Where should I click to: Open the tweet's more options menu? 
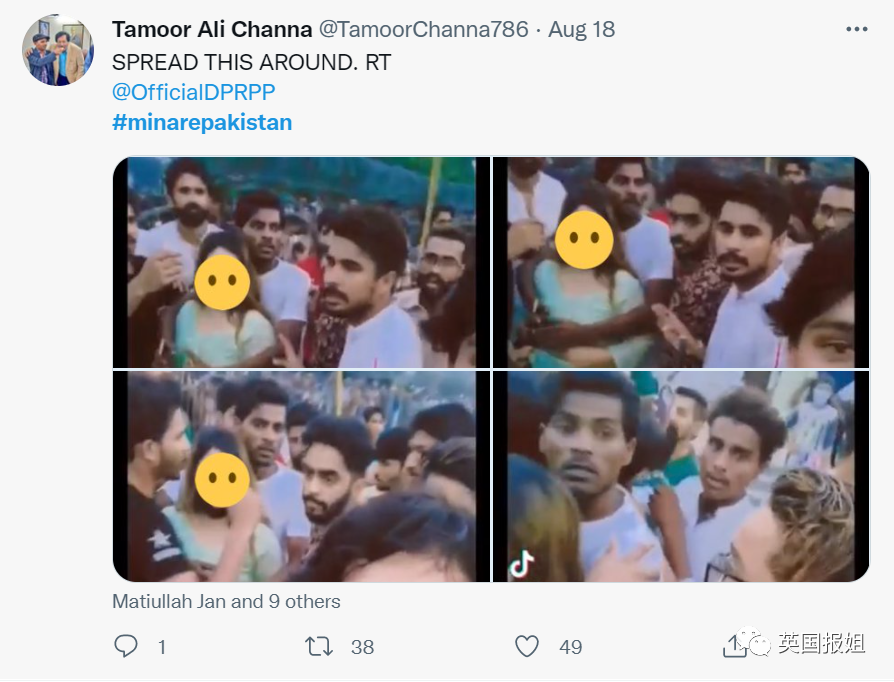(856, 30)
